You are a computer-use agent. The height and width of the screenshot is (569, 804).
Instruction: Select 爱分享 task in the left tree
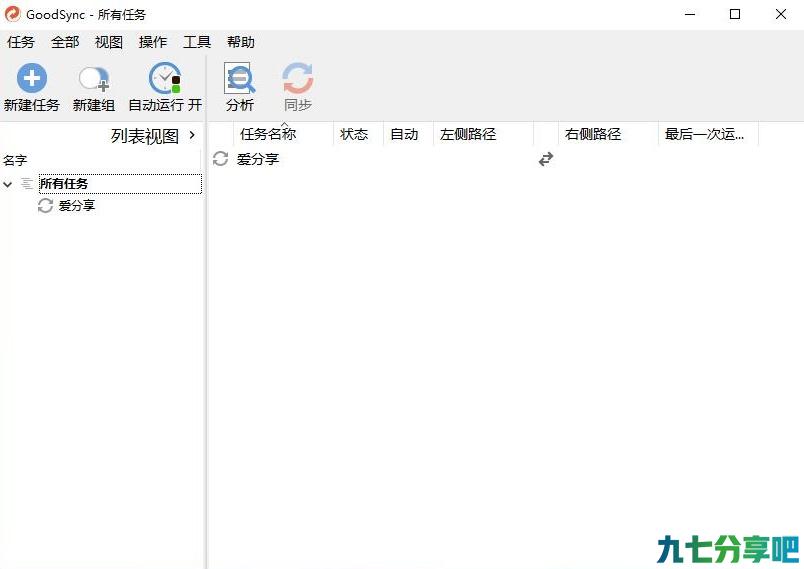click(x=77, y=206)
